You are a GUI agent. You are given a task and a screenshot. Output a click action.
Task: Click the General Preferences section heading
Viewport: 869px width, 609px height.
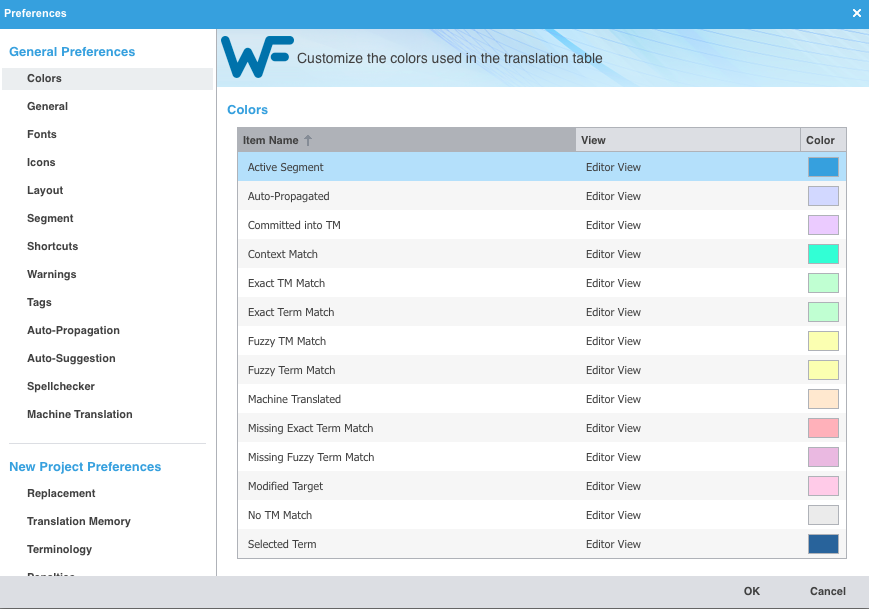[72, 52]
